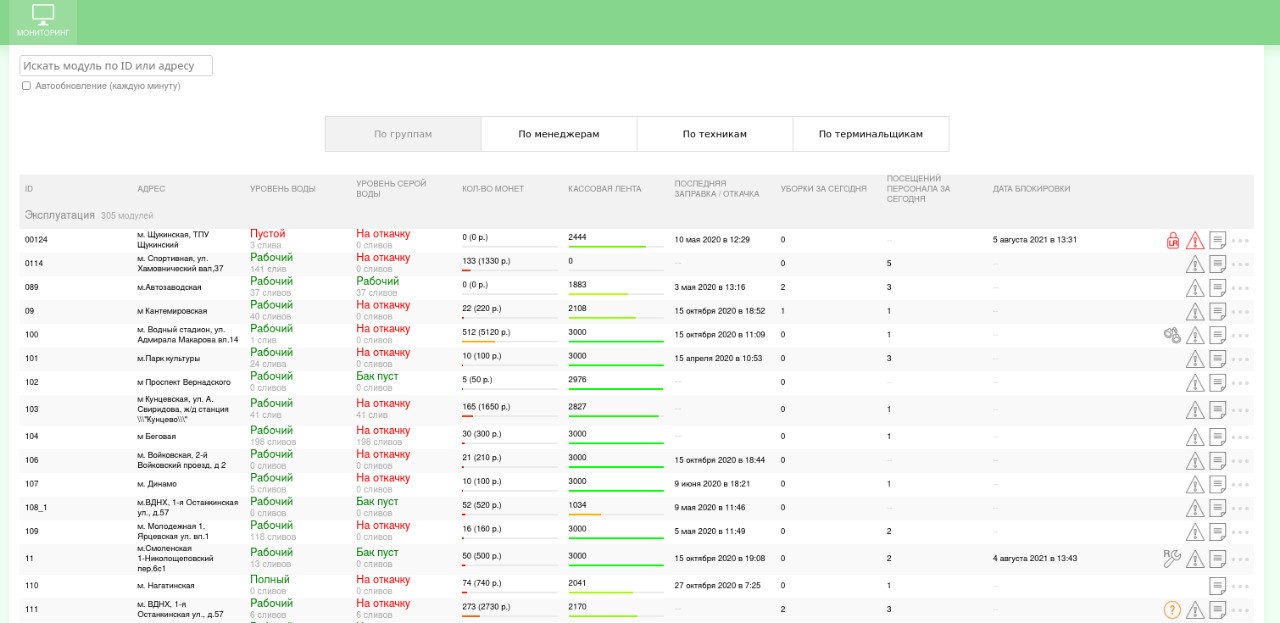Open notes icon for module 0114
This screenshot has height=623, width=1280.
1218,263
